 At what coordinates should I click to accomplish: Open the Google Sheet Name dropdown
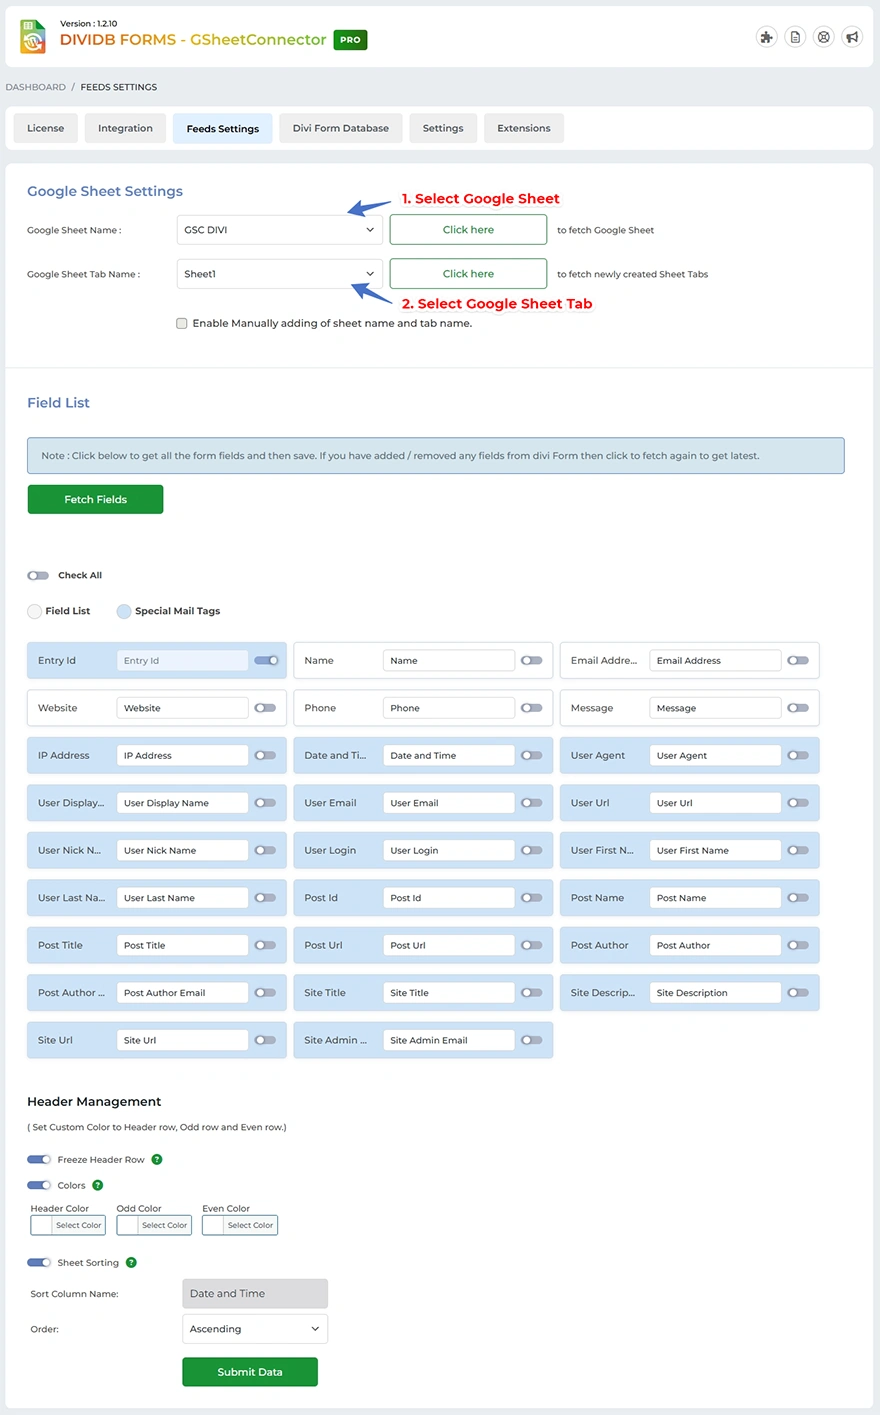(x=278, y=229)
